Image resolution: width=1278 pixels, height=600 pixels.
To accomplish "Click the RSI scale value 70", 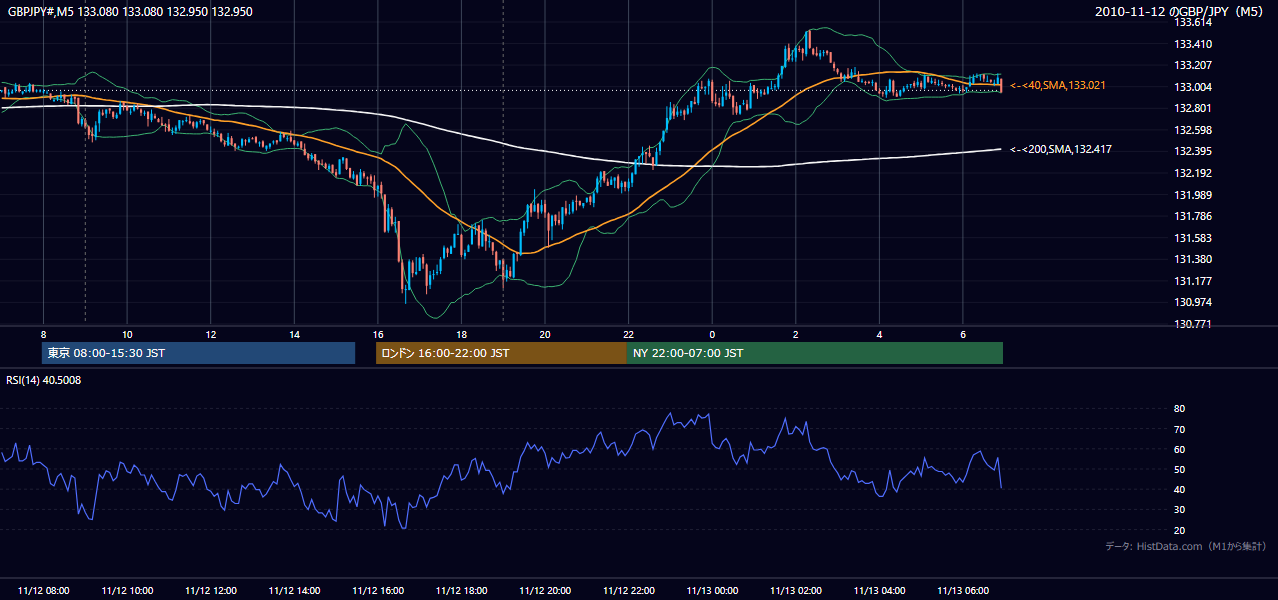I will [x=1179, y=429].
